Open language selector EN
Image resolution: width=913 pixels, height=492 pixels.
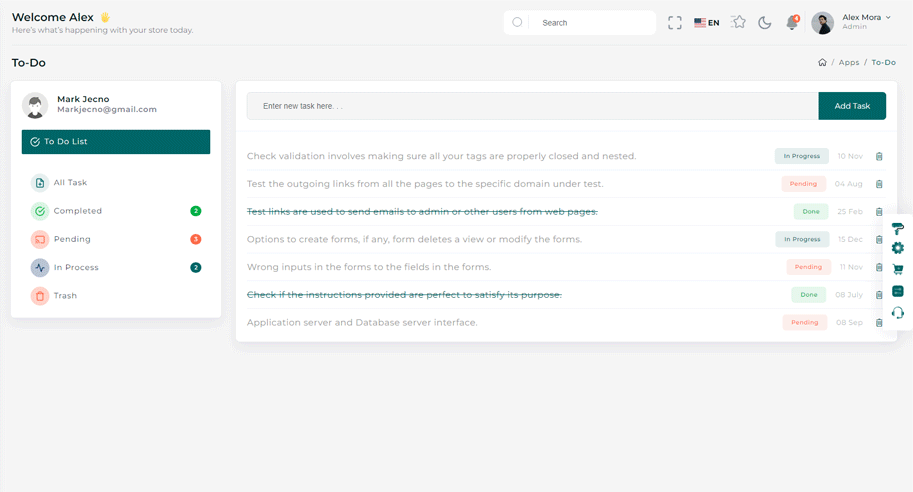pyautogui.click(x=707, y=22)
